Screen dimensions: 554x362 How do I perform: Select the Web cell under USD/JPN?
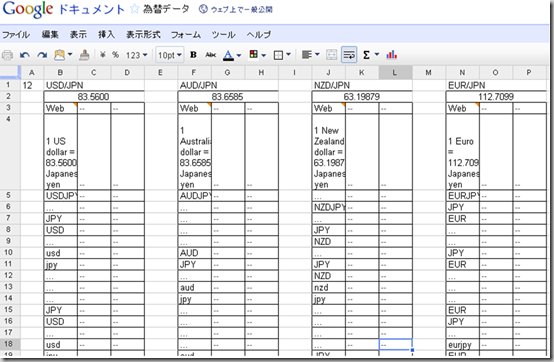[x=60, y=108]
